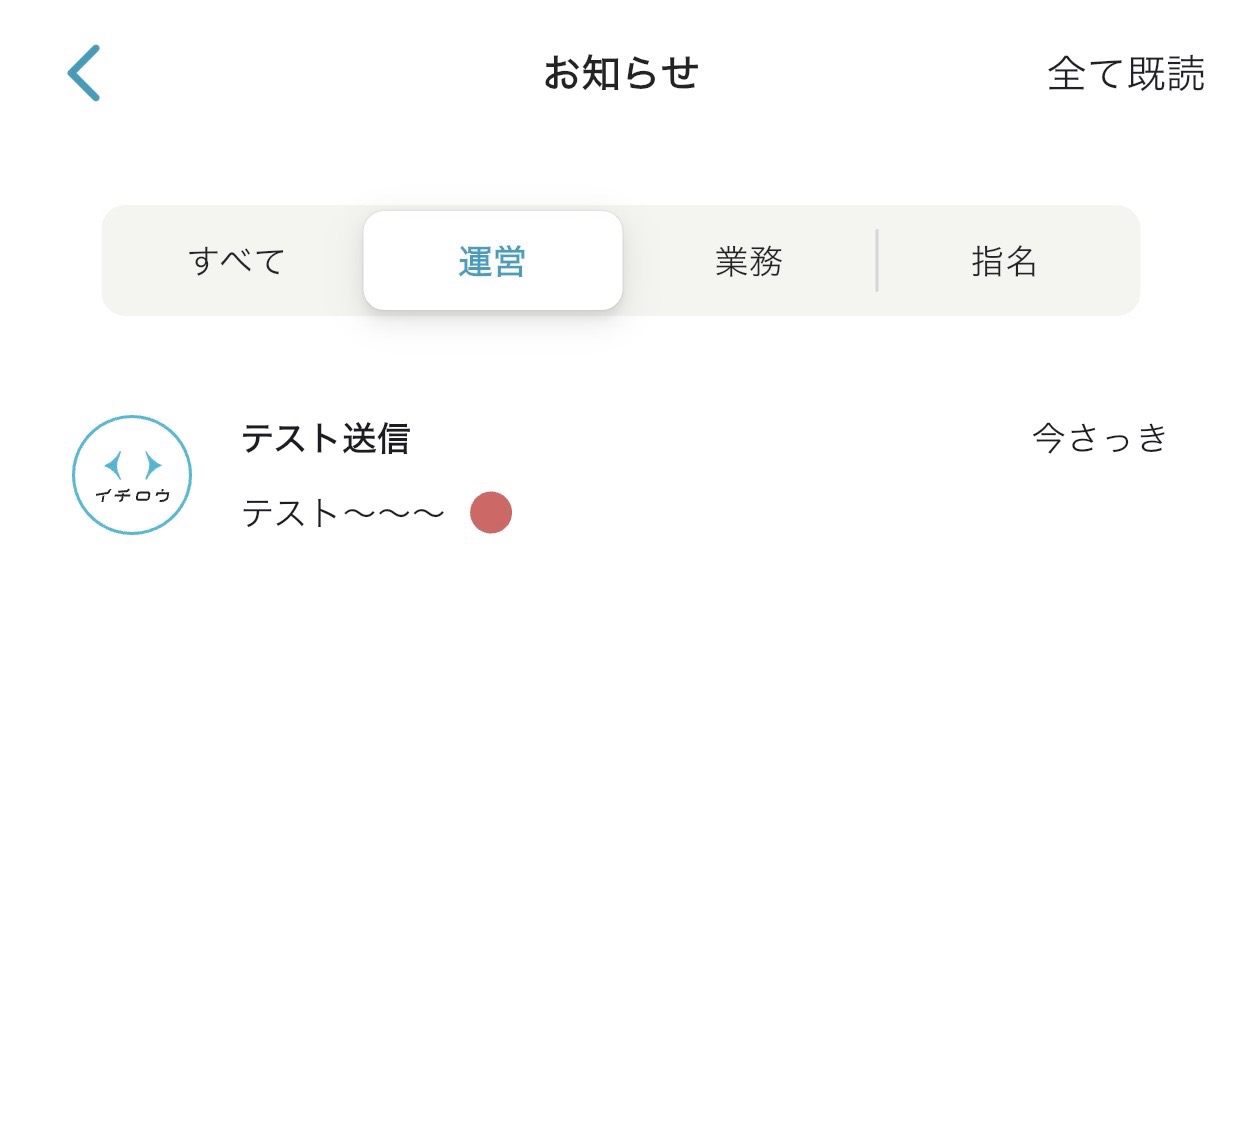Viewport: 1242px width, 1135px height.
Task: Tap the イチロウ circular avatar icon
Action: (132, 474)
